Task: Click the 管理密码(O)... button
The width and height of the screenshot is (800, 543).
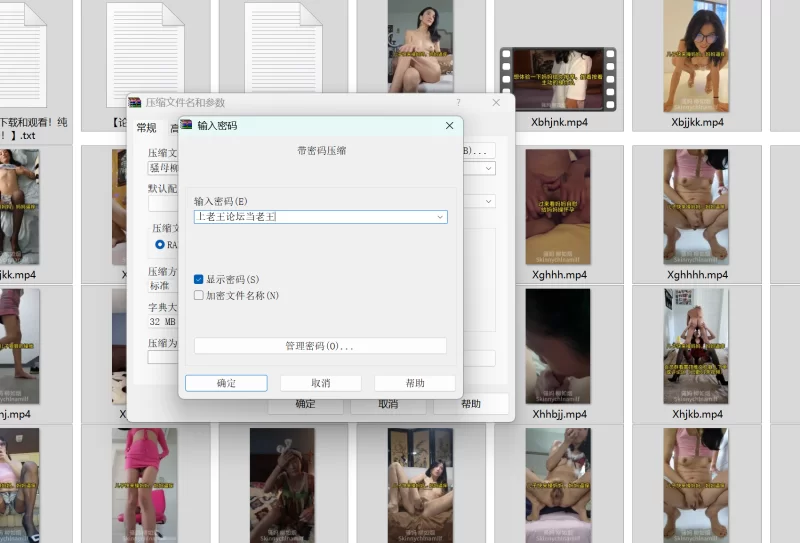Action: 320,346
